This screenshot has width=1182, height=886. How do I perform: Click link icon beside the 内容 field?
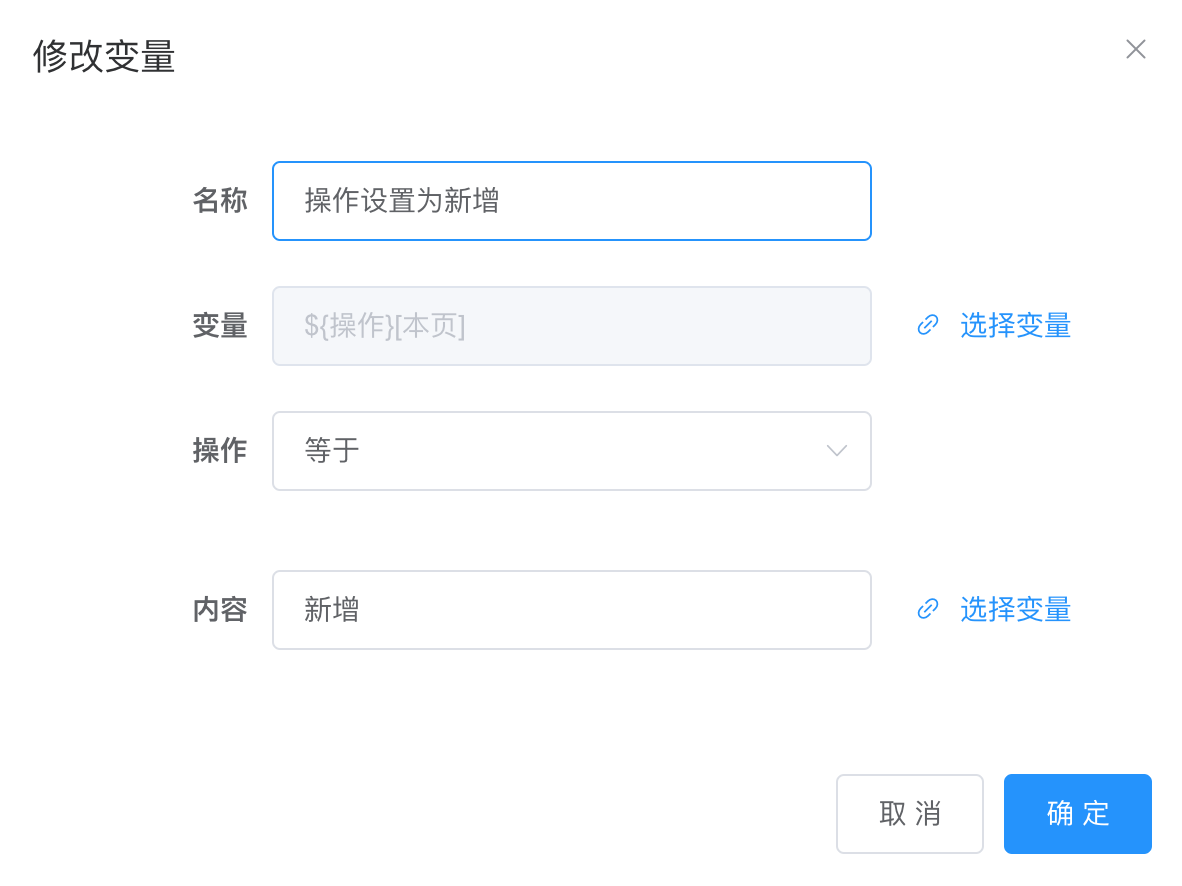[x=928, y=609]
